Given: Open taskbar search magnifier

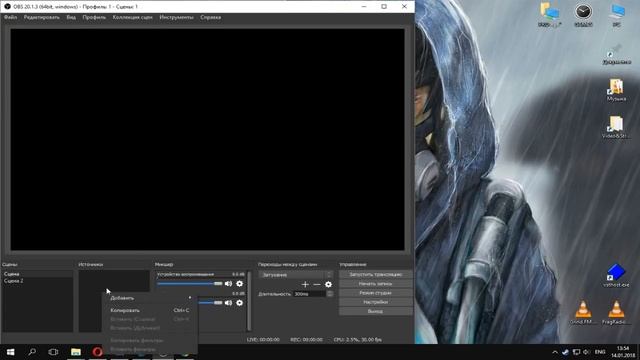Looking at the screenshot, I should pyautogui.click(x=32, y=352).
